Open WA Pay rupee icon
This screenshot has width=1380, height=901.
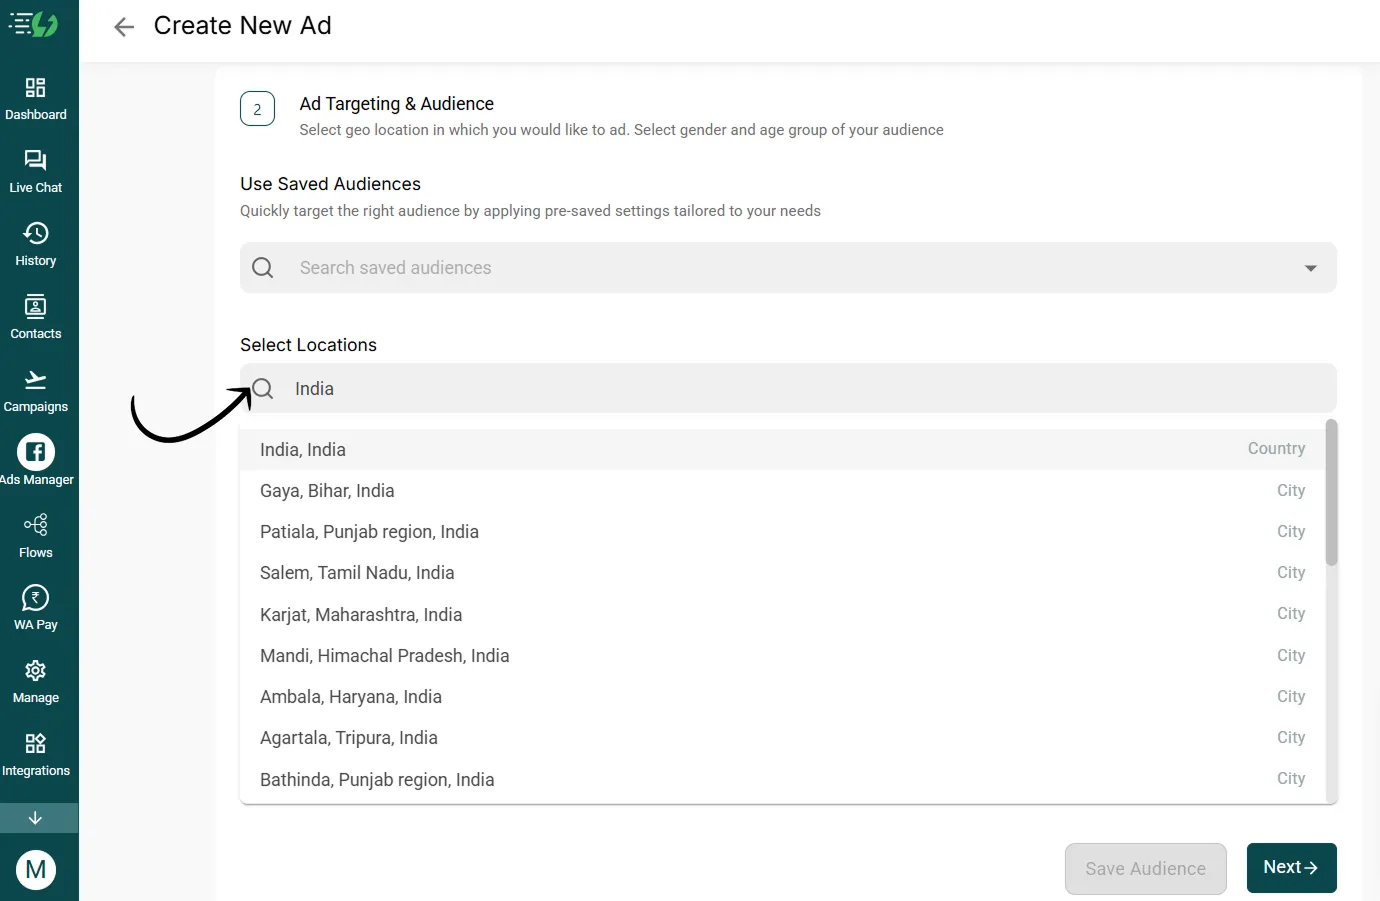[36, 598]
